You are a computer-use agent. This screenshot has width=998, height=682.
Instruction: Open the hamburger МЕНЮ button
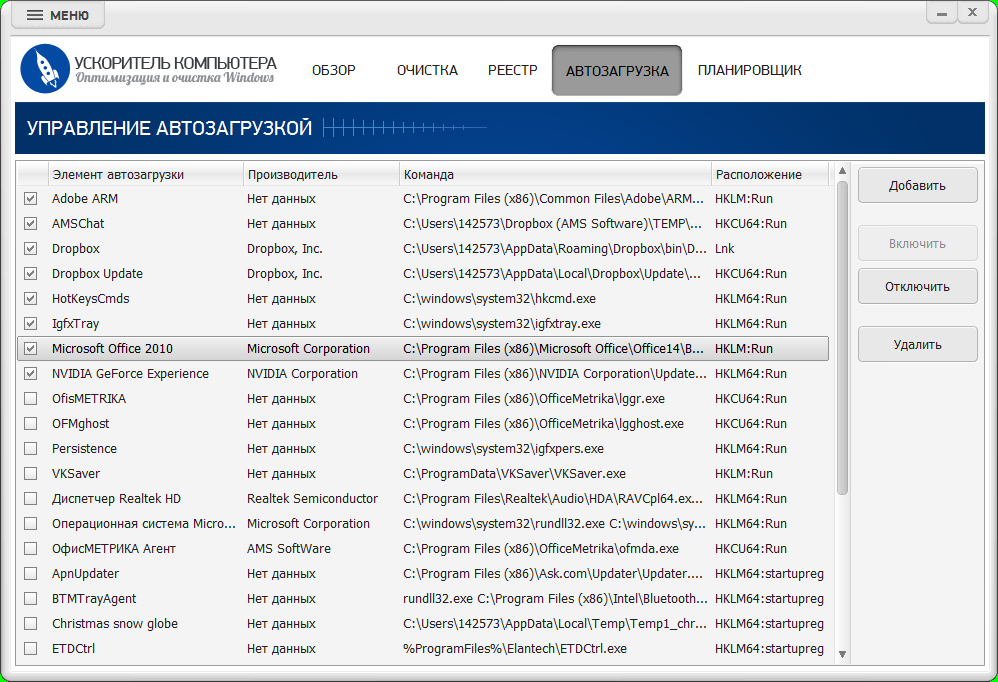click(58, 15)
